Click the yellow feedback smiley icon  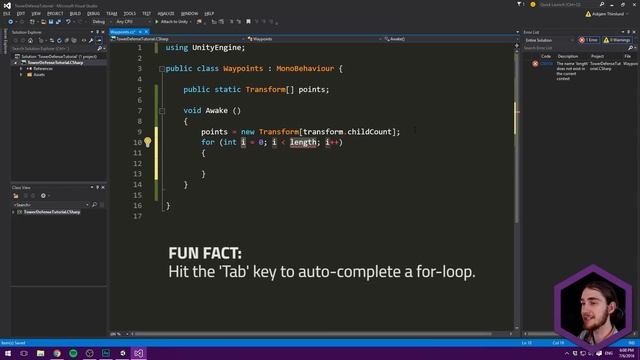point(533,4)
